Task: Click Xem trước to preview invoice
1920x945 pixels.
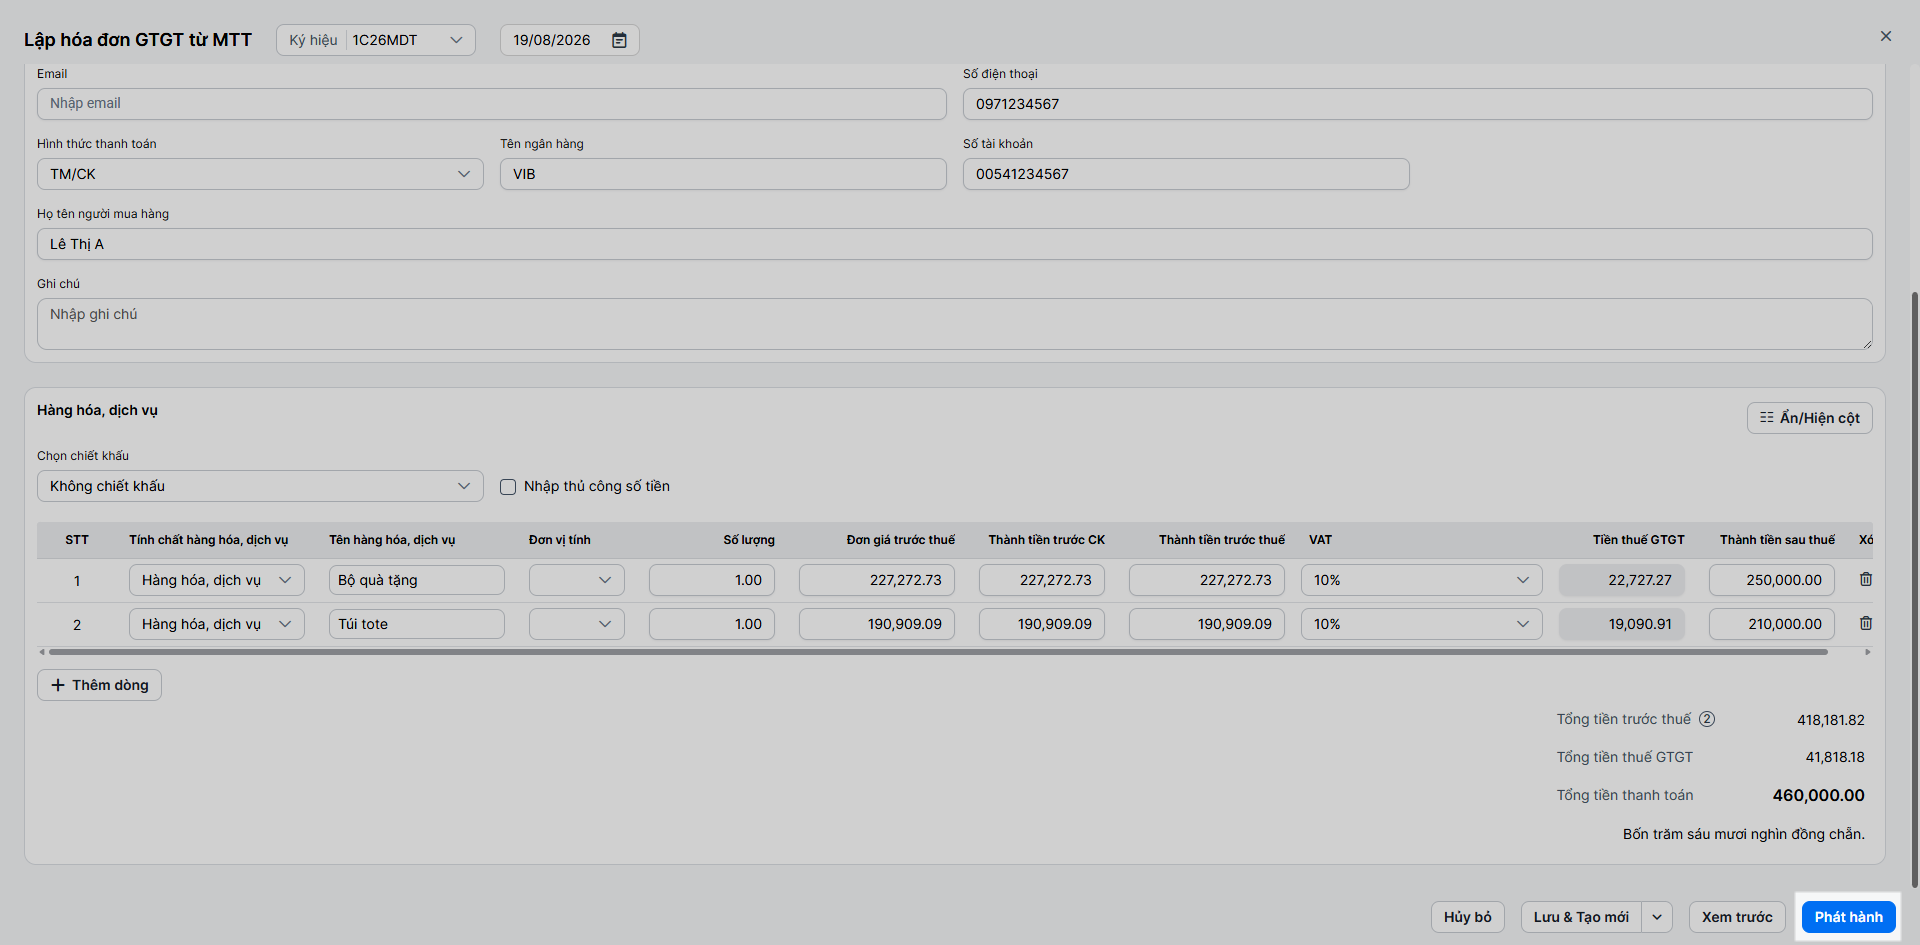Action: pos(1737,917)
